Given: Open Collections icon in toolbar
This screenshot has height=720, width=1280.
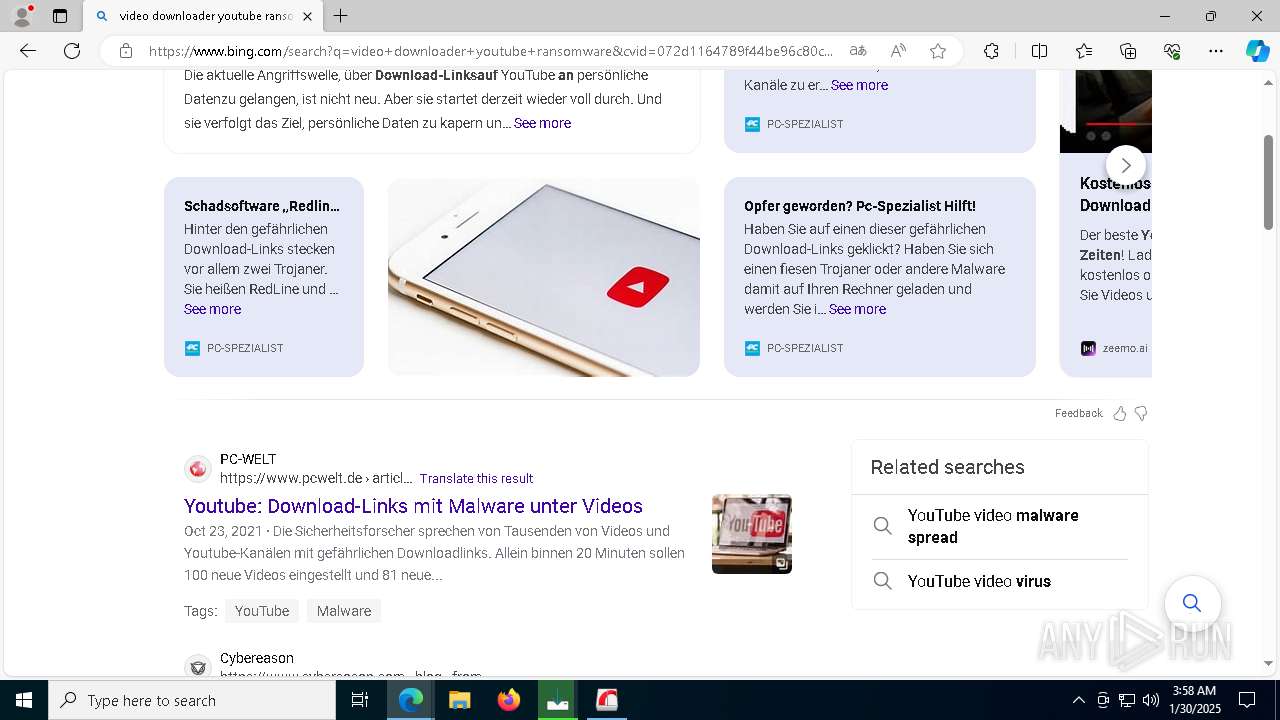Looking at the screenshot, I should [1128, 51].
